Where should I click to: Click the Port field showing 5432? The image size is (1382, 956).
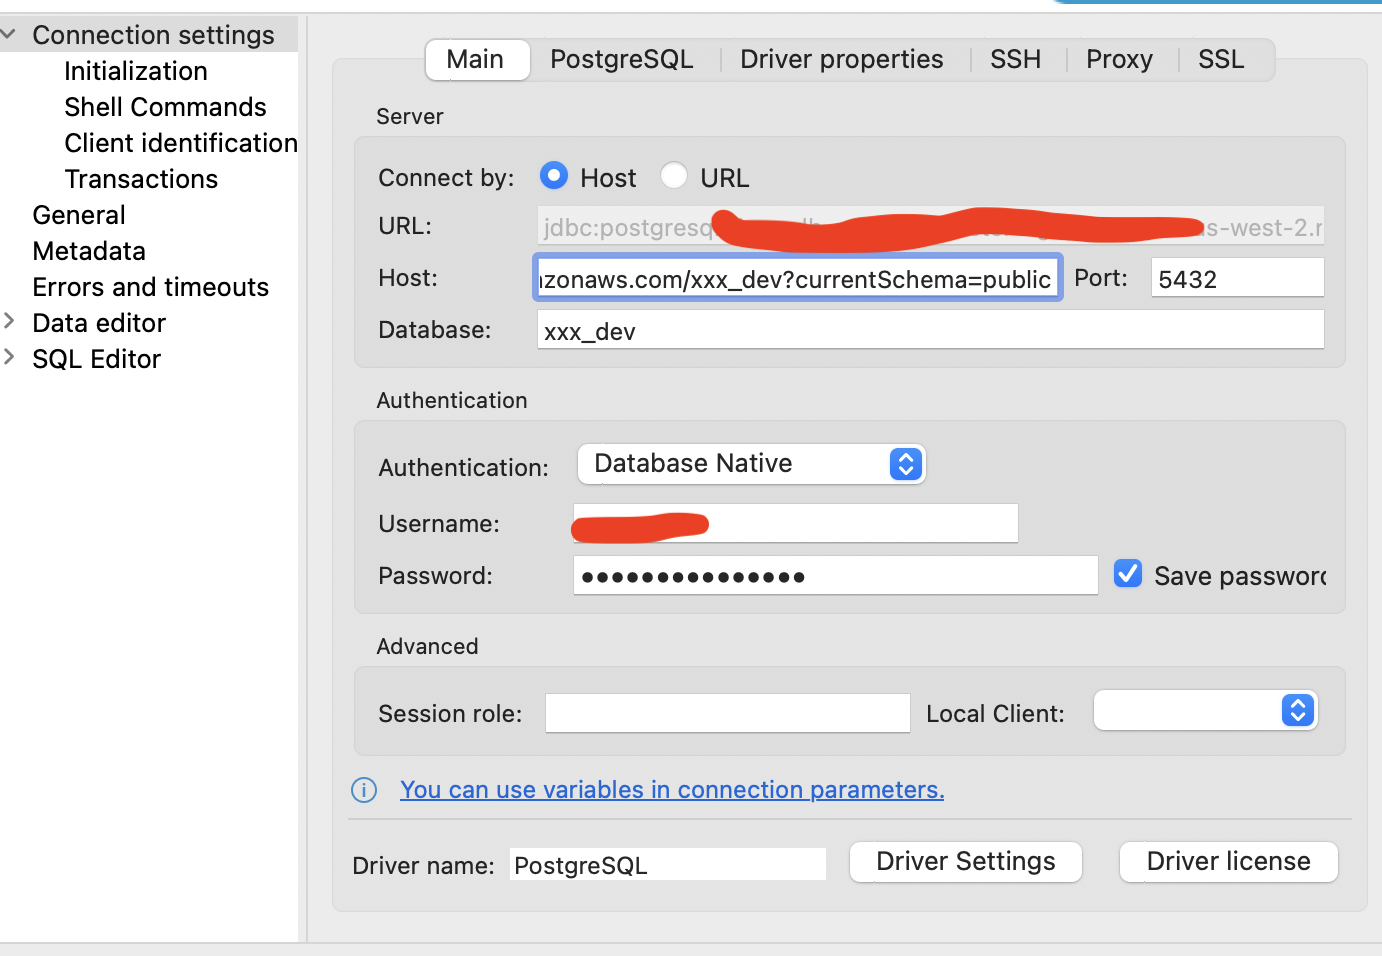tap(1237, 278)
